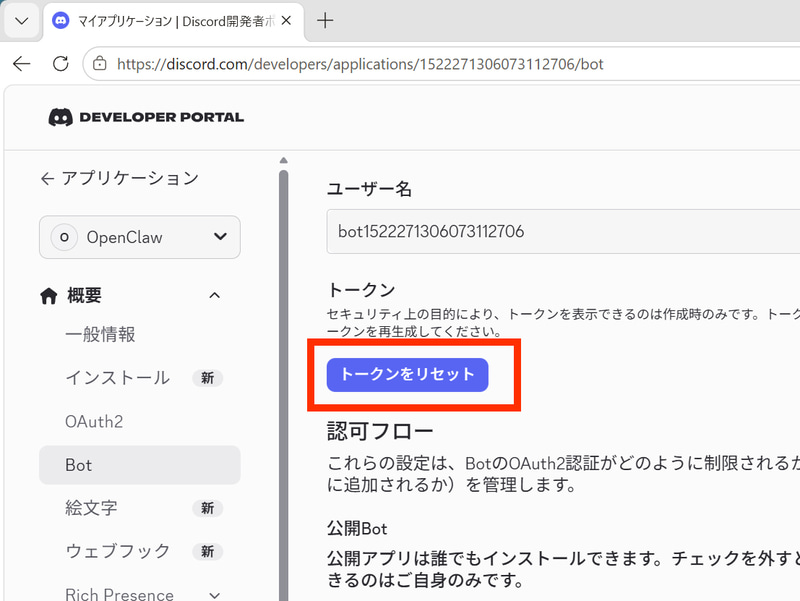Click the OpenClaw app avatar icon

pos(64,237)
